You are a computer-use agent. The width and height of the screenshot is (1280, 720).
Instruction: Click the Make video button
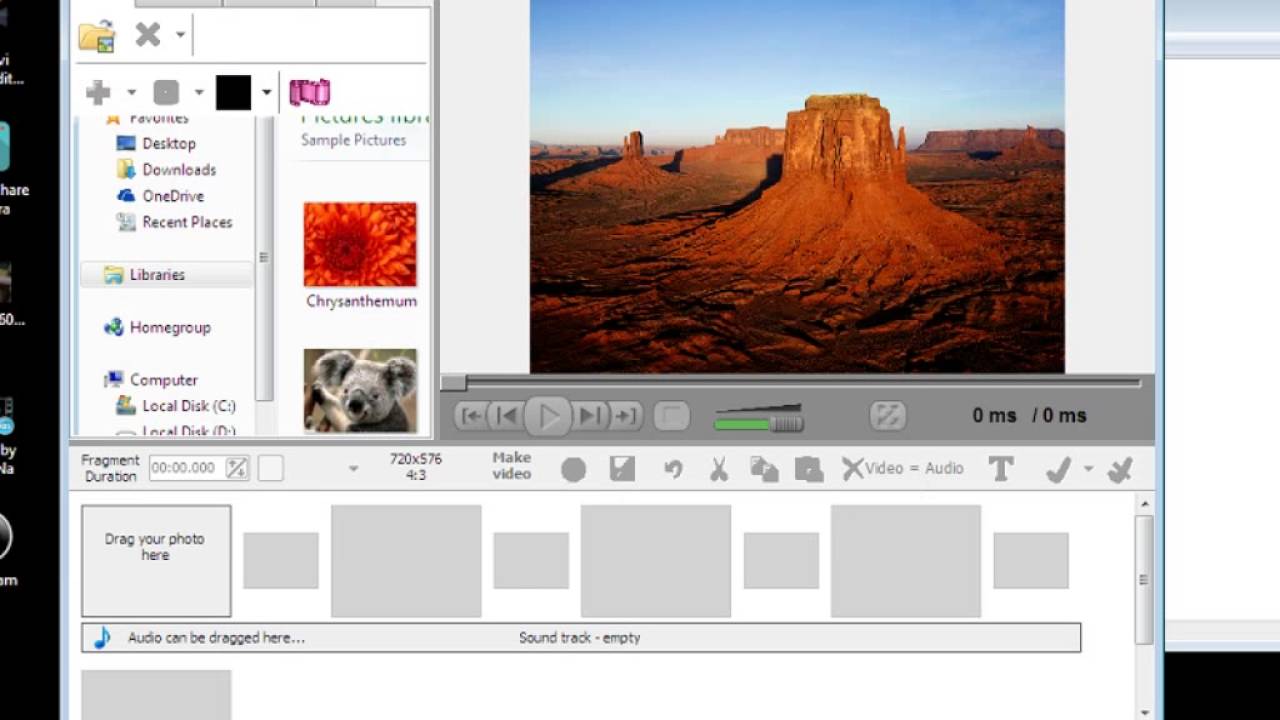tap(511, 466)
